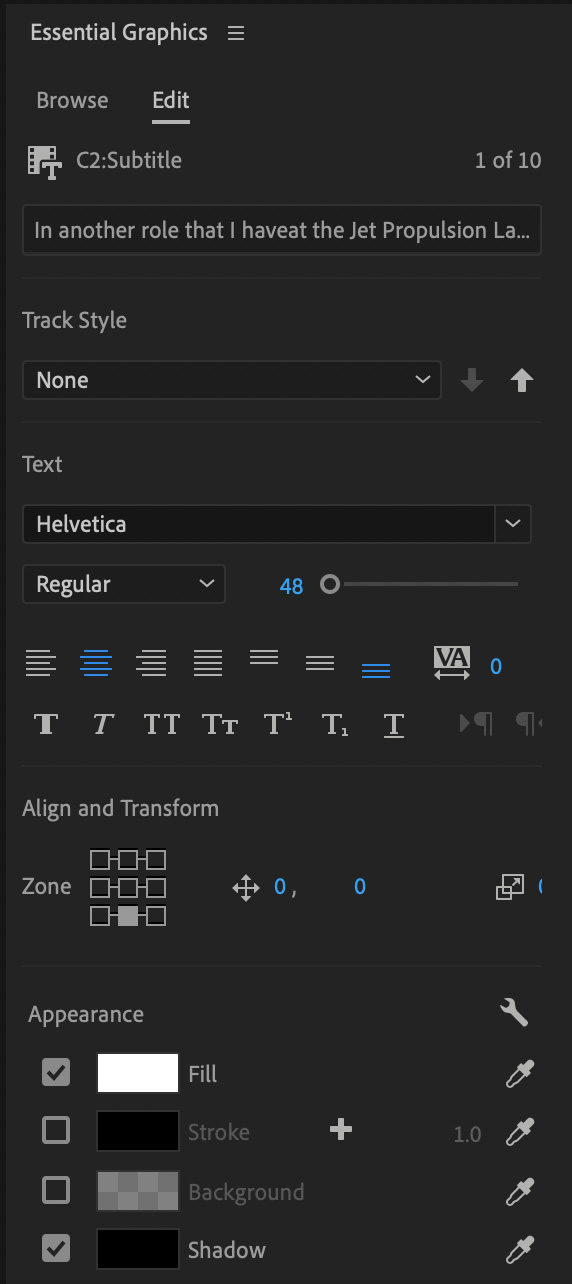Switch to the Browse tab
This screenshot has height=1284, width=572.
pos(72,100)
